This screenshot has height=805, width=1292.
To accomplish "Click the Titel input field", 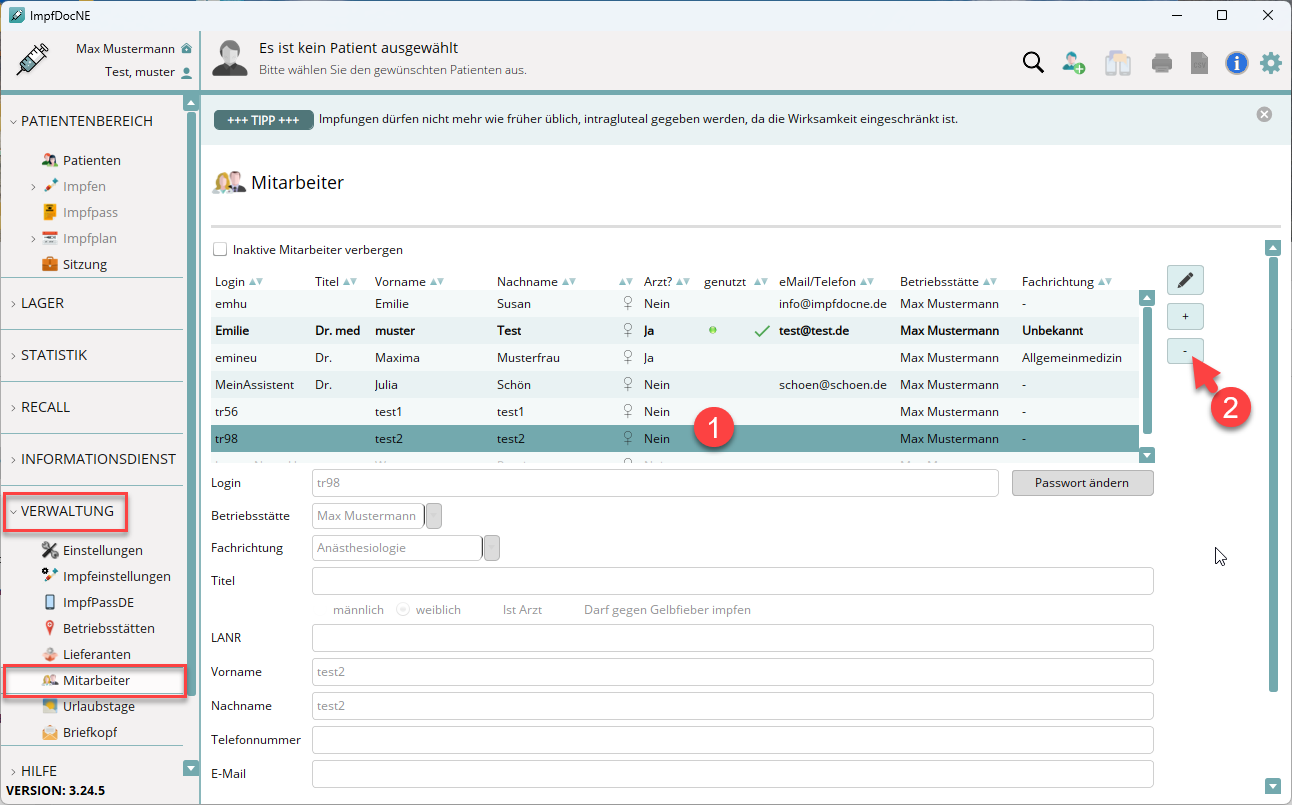I will tap(733, 581).
